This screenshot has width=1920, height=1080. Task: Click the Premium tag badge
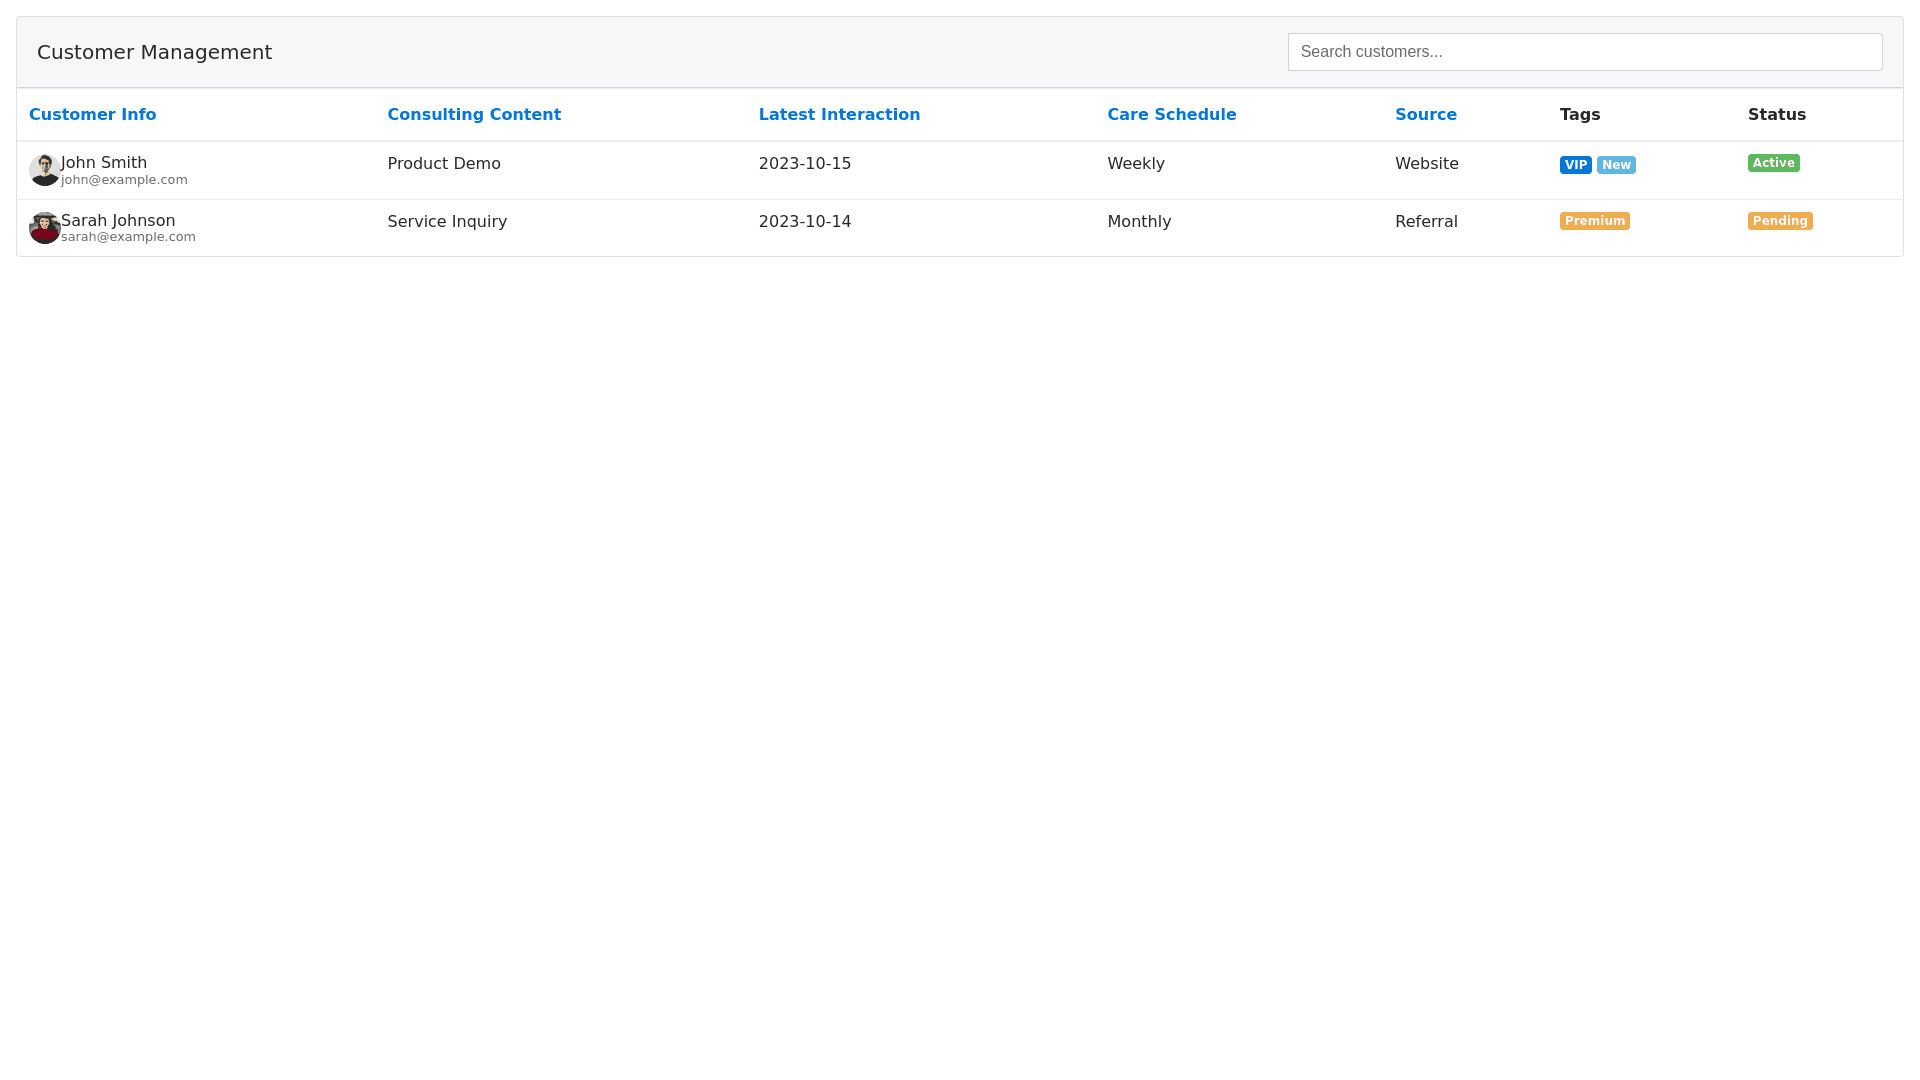click(1594, 221)
